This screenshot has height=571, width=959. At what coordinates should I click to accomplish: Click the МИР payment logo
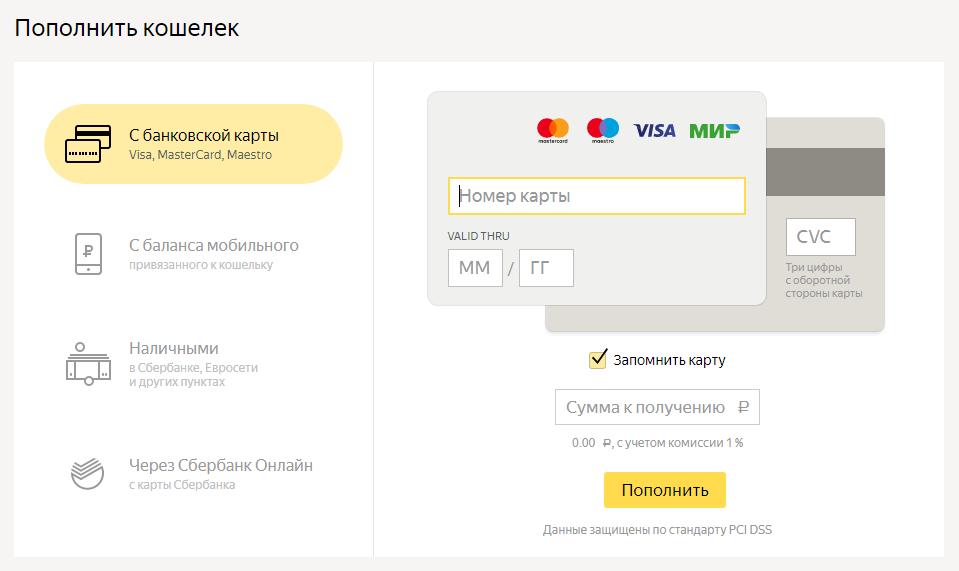714,131
